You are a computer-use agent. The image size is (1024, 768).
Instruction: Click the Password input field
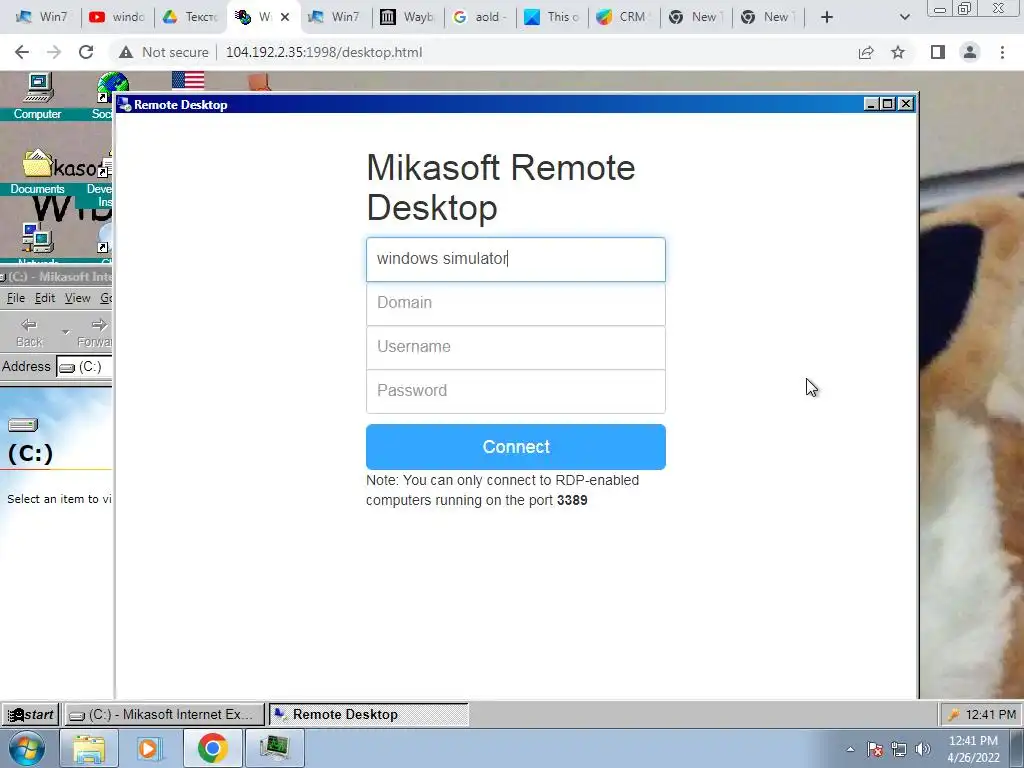(516, 391)
